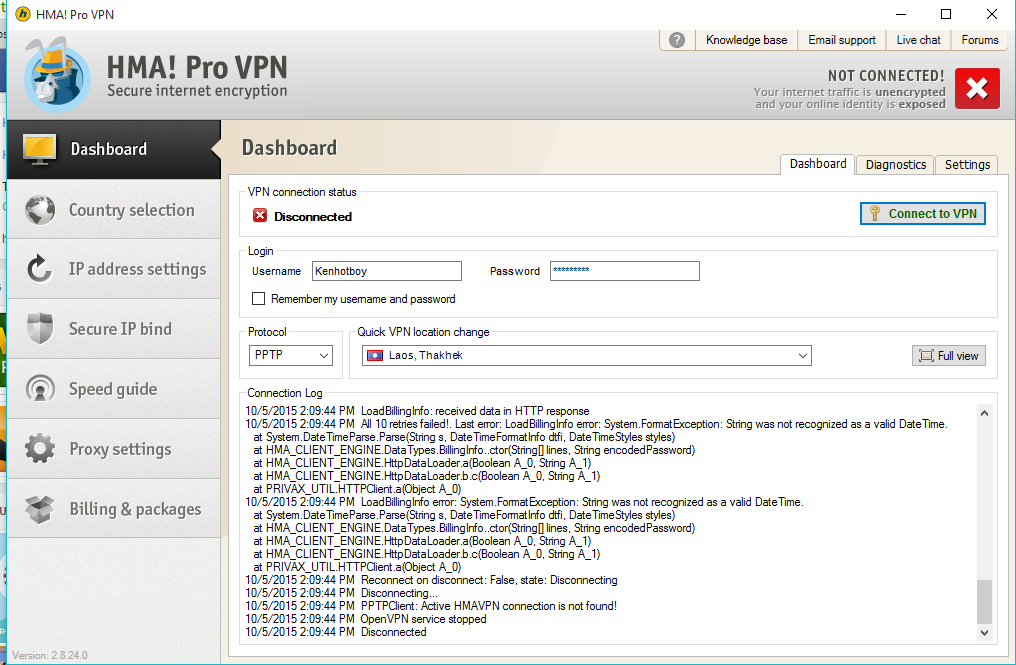Image resolution: width=1016 pixels, height=665 pixels.
Task: Click Connect to VPN button
Action: (x=923, y=214)
